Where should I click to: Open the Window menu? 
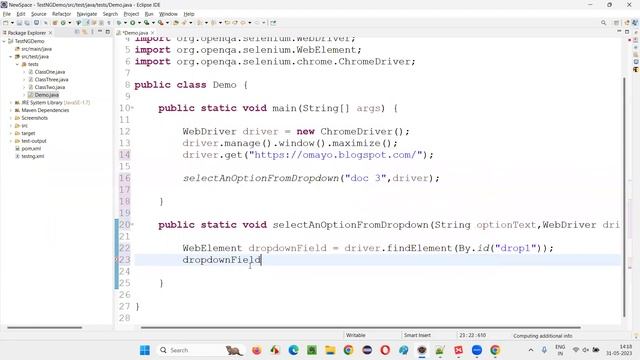168,14
